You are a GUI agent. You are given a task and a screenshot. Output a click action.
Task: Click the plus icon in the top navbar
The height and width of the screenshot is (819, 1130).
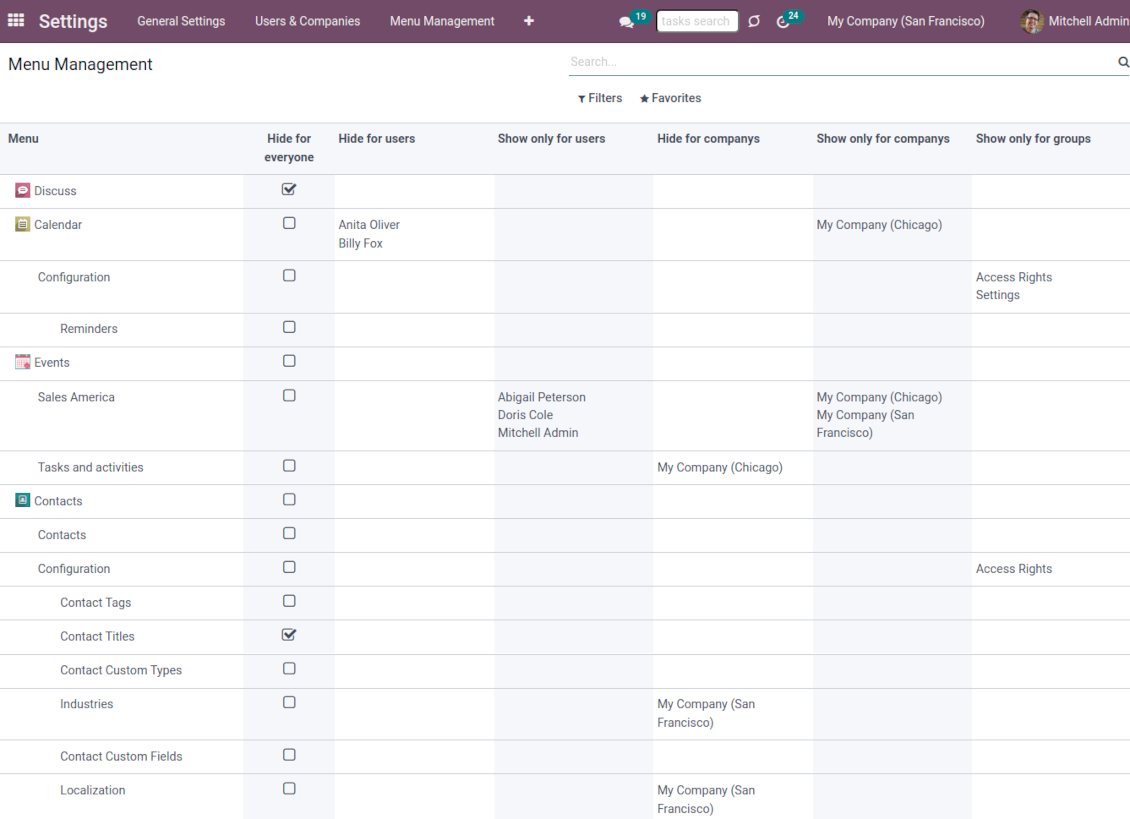pyautogui.click(x=529, y=21)
